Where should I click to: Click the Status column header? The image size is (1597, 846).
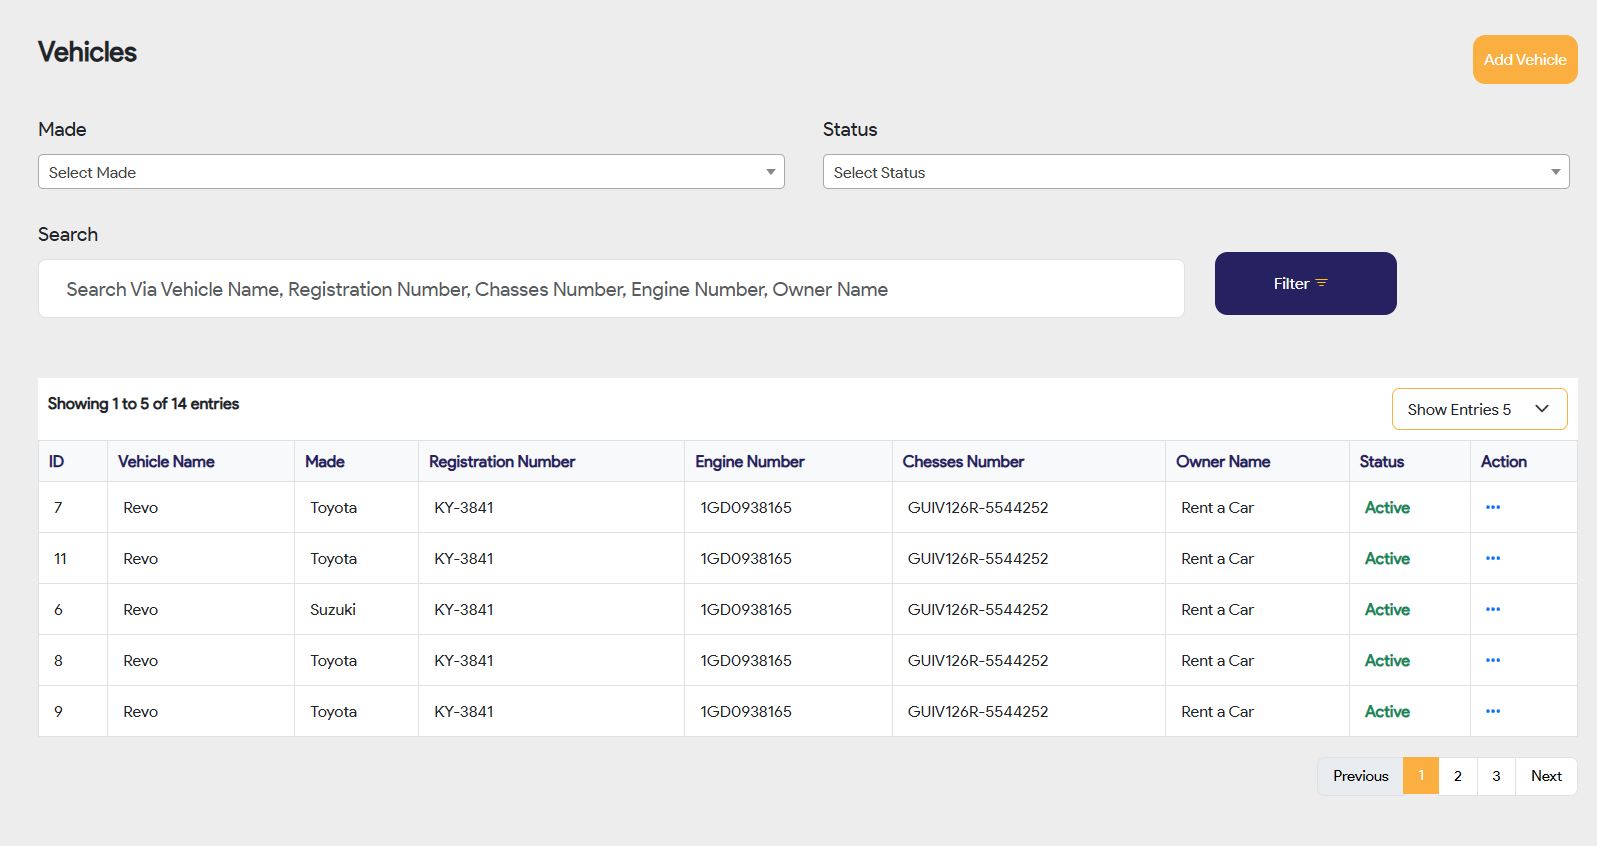pos(1381,461)
